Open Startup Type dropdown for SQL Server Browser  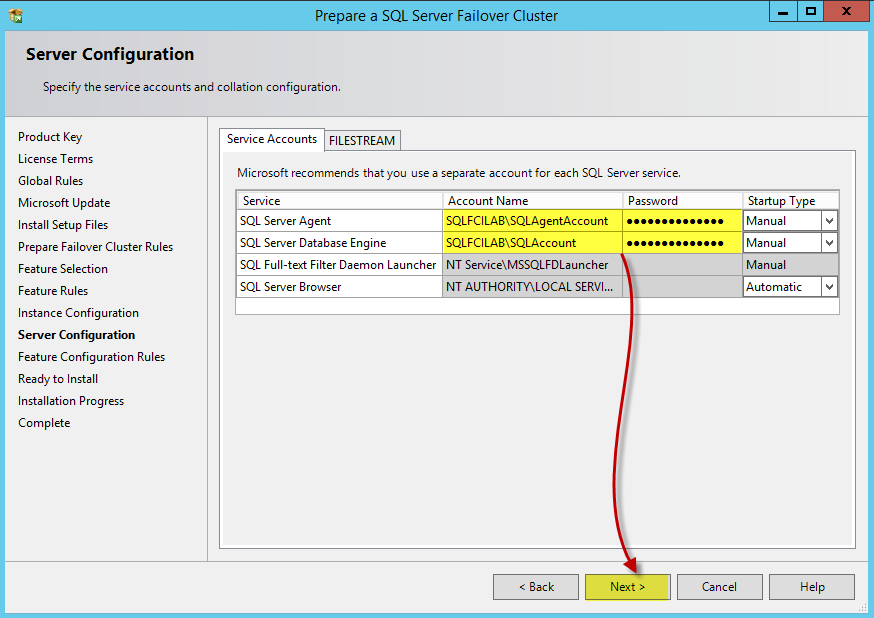tap(829, 287)
